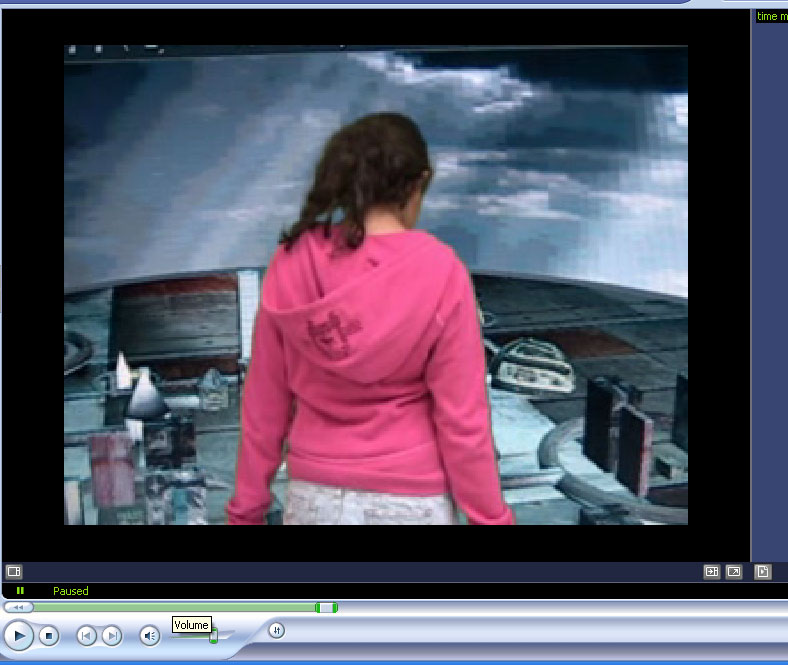Open Now Playing options icon below video

[14, 572]
